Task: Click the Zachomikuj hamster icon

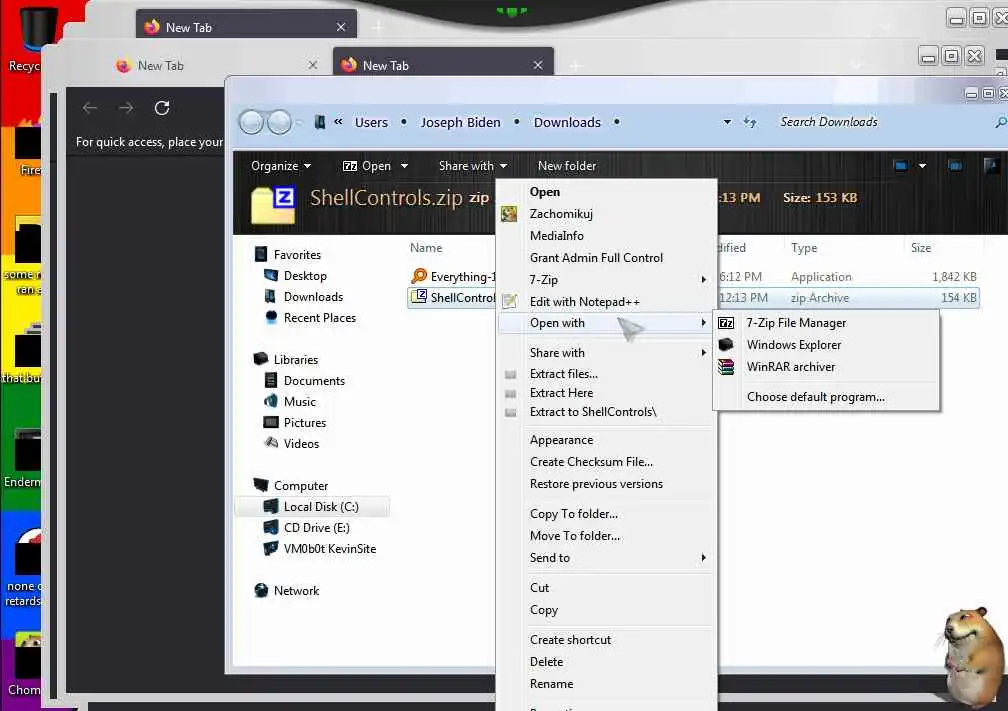Action: click(509, 214)
